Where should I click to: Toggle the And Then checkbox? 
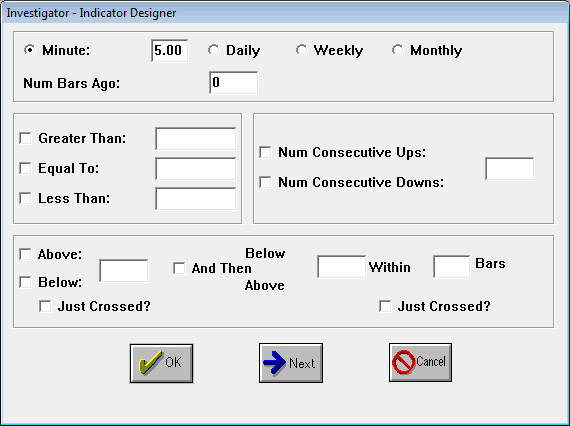click(x=179, y=269)
